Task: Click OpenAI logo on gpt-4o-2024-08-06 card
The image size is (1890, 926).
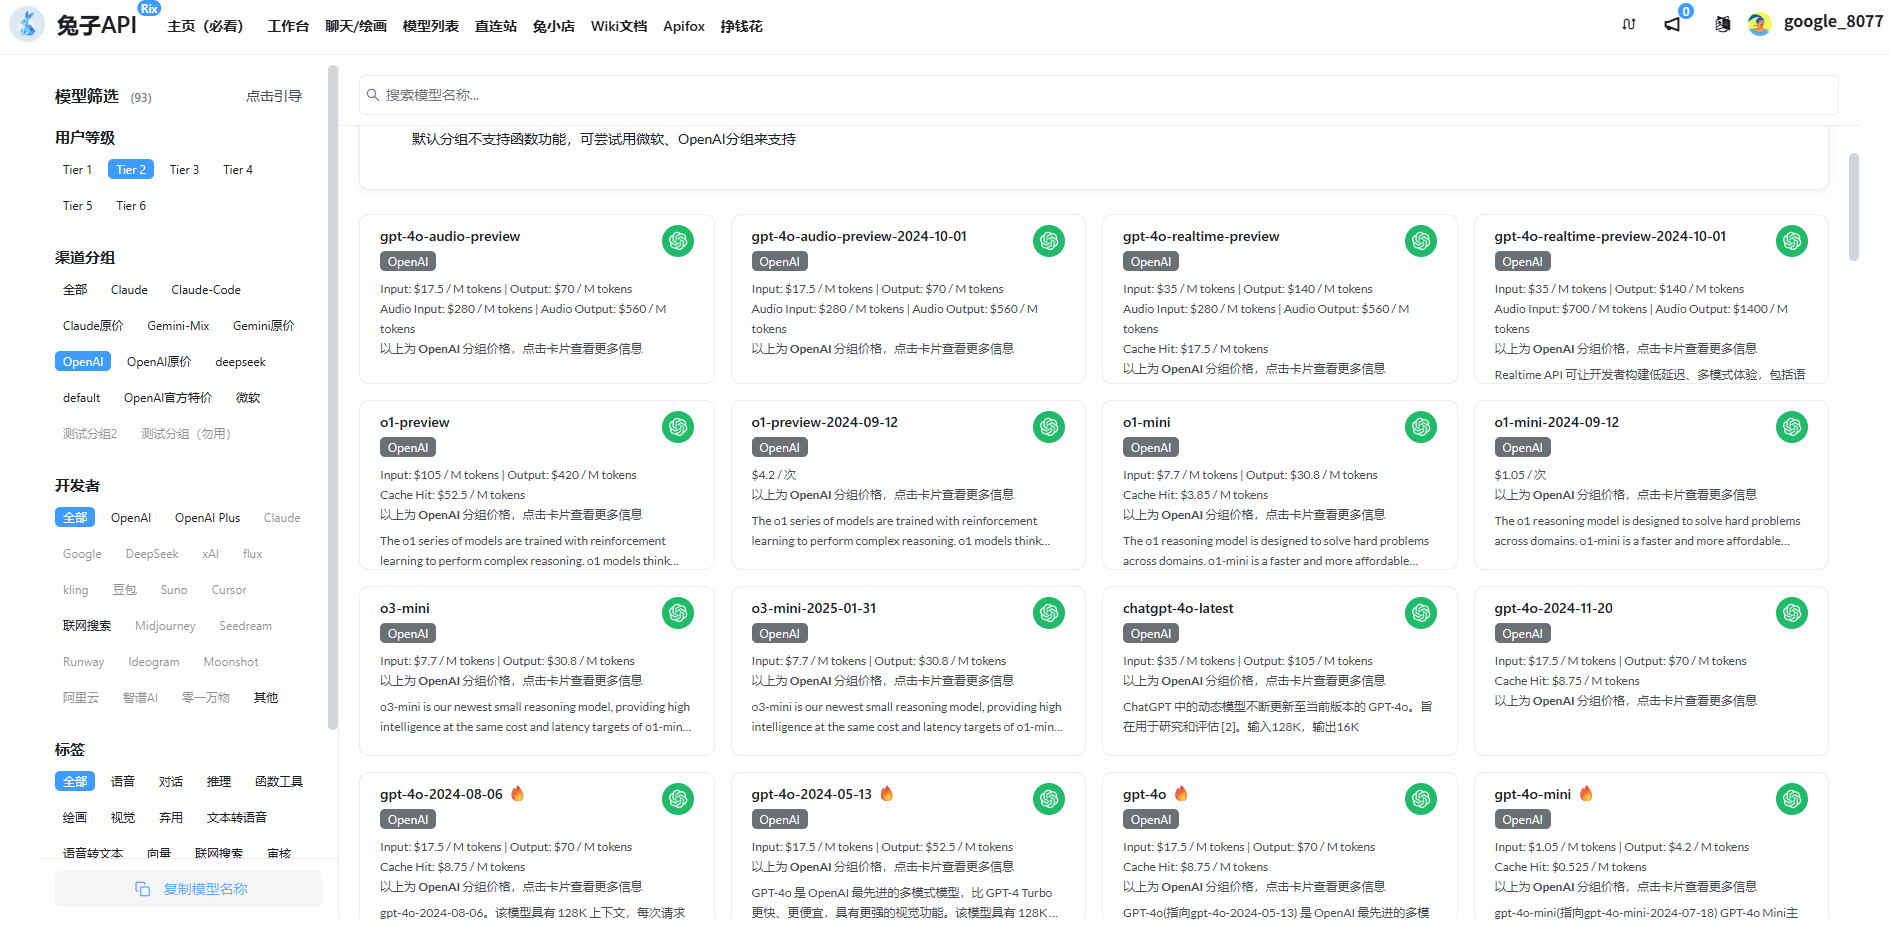Action: coord(678,799)
